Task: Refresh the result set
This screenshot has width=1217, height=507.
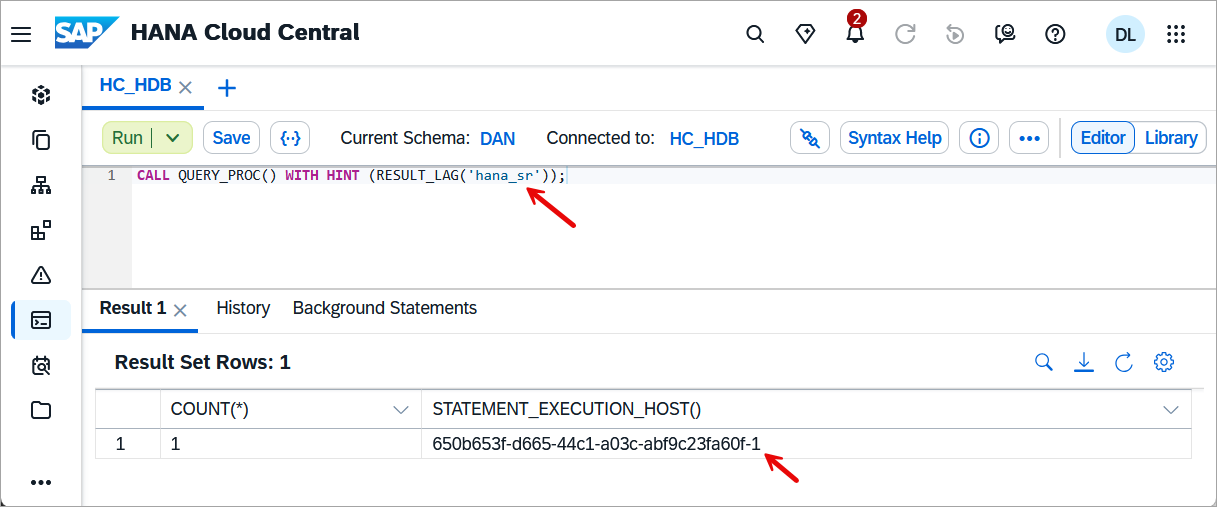Action: point(1124,362)
